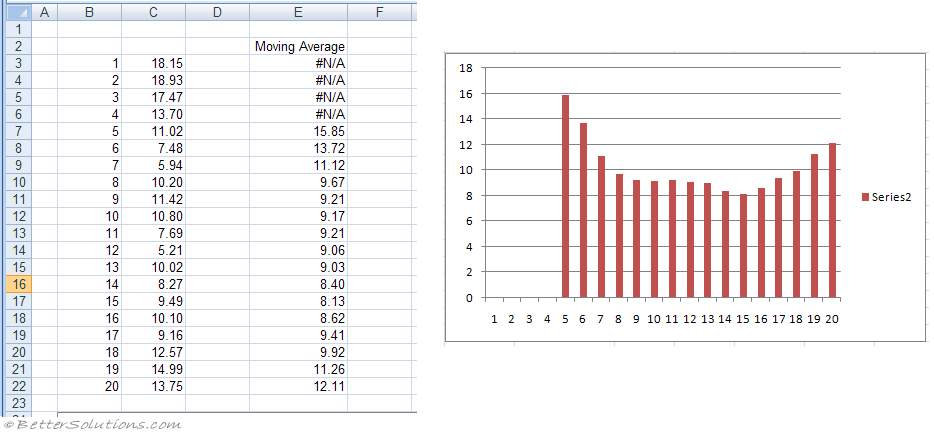Image resolution: width=934 pixels, height=432 pixels.
Task: Click the #N/A cell in row 3
Action: [x=298, y=63]
